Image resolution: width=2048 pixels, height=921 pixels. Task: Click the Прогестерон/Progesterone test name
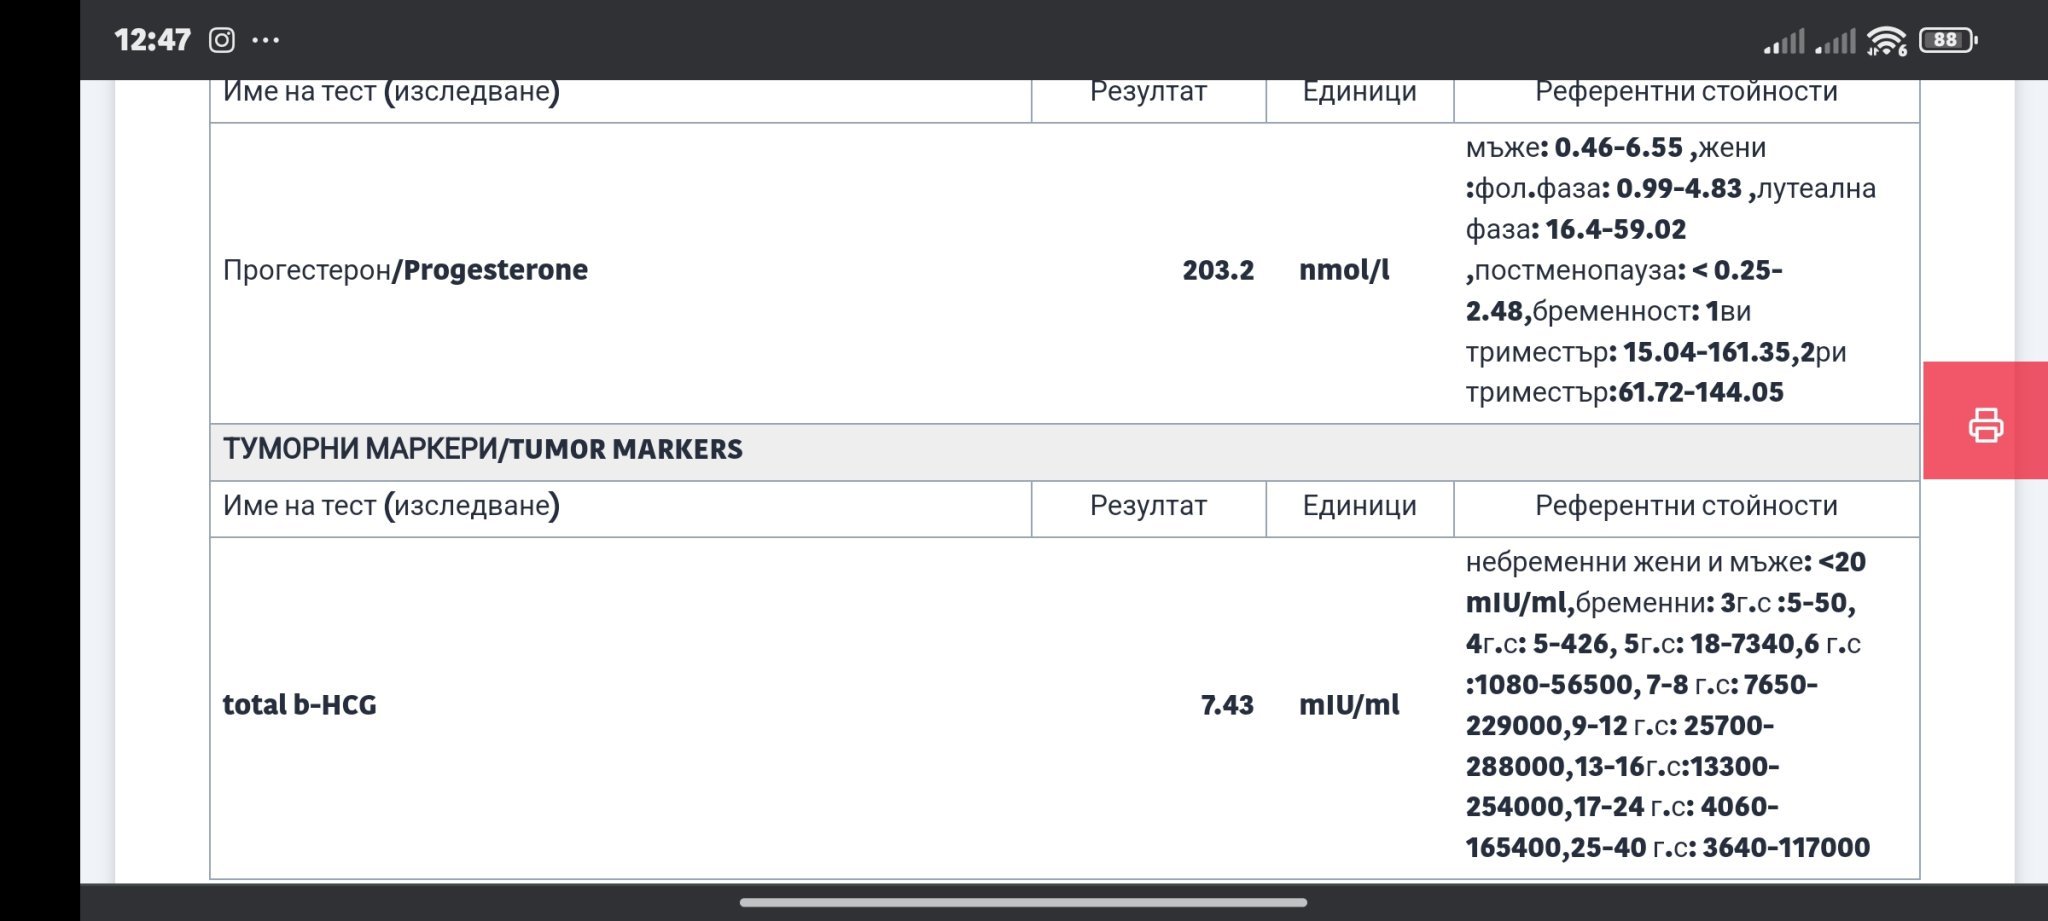(405, 270)
